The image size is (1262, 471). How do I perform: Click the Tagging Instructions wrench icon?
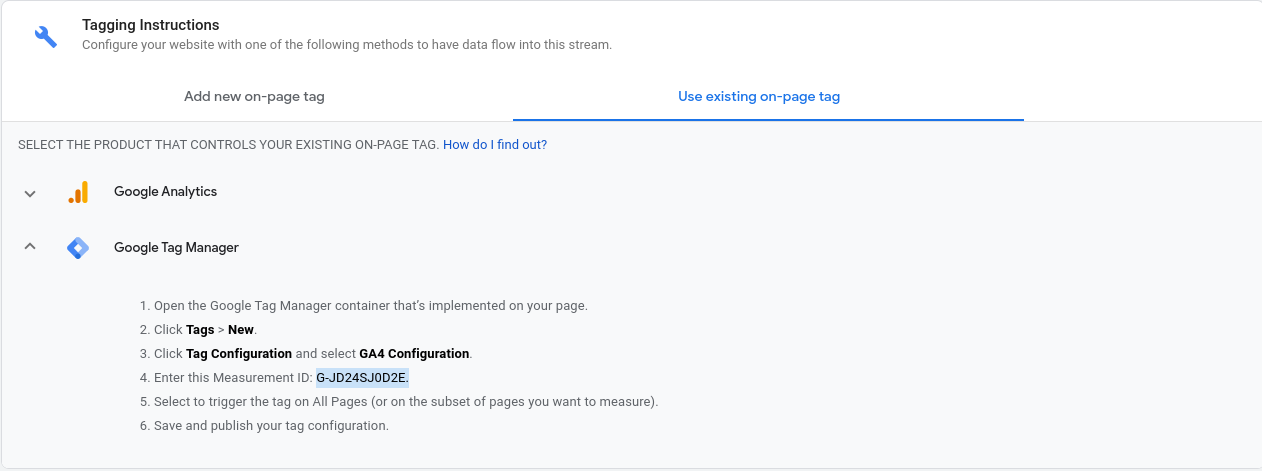tap(46, 37)
